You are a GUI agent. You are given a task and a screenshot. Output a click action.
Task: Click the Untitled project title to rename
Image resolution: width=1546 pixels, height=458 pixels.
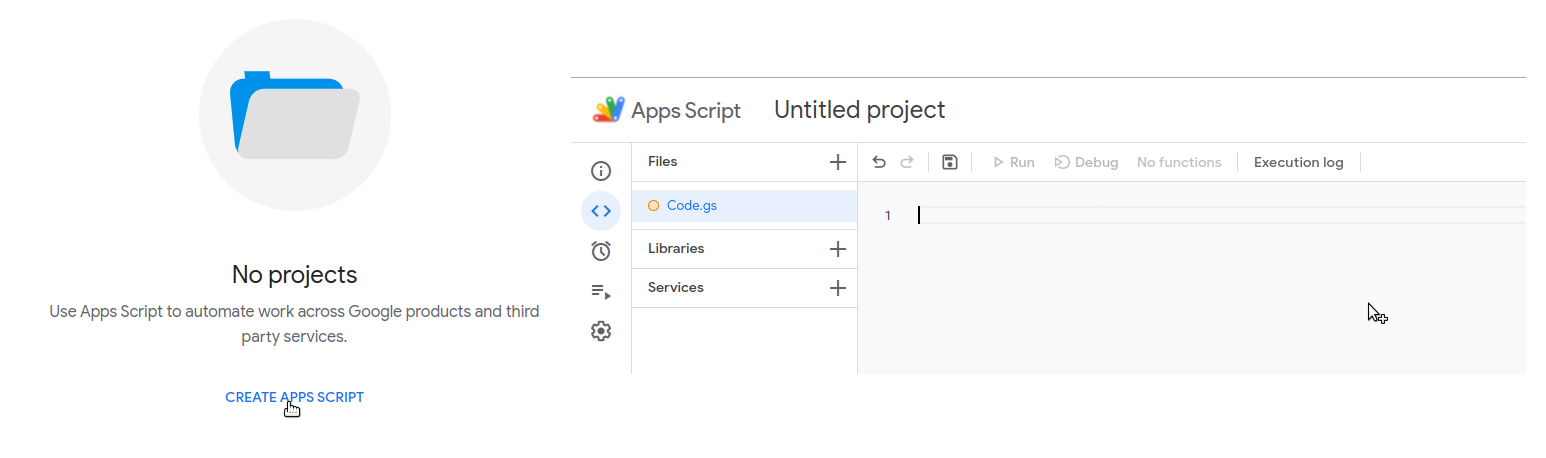[859, 110]
